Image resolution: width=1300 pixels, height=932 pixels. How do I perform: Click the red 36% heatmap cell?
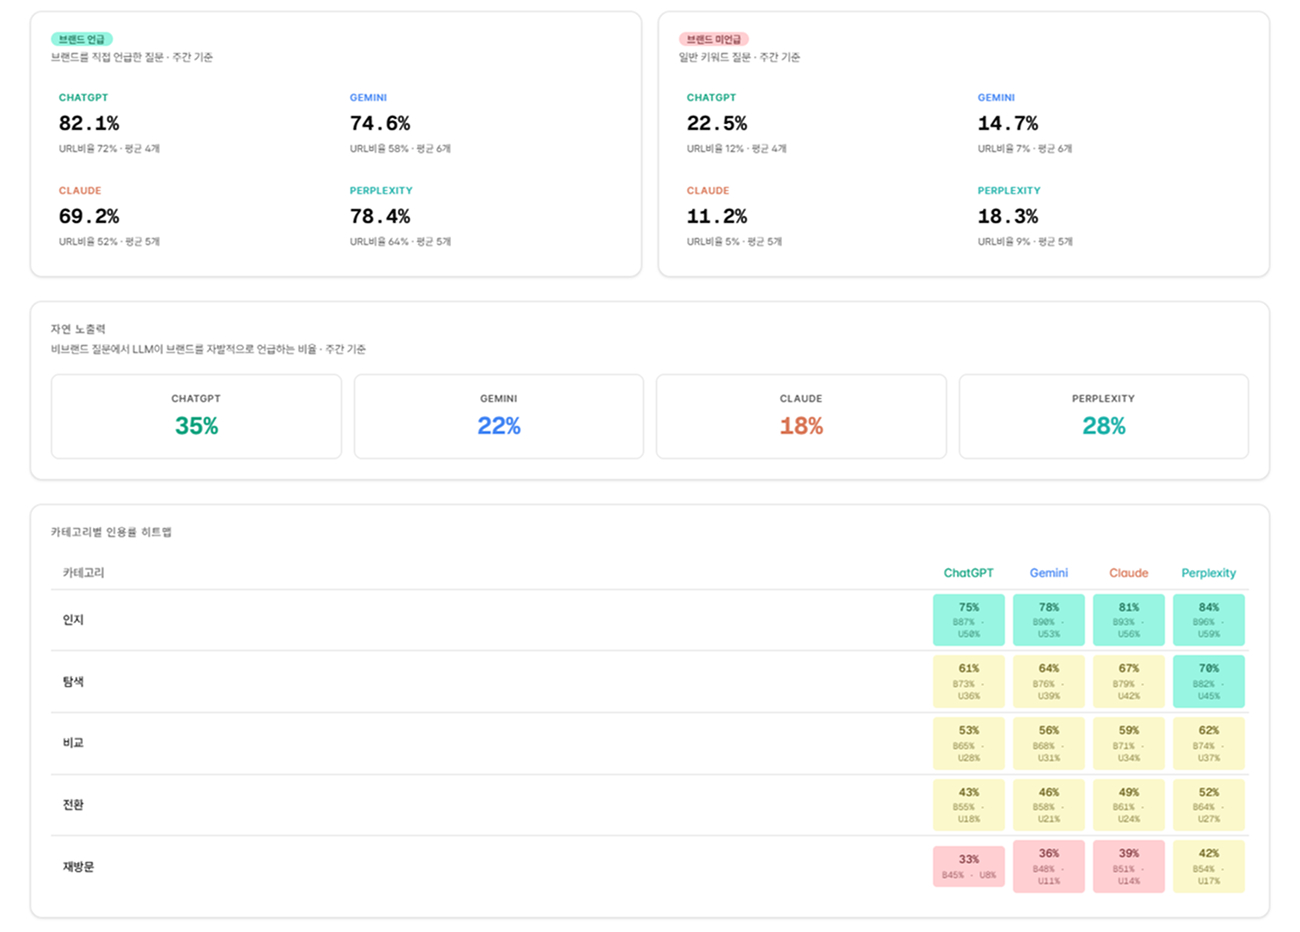click(x=1049, y=867)
